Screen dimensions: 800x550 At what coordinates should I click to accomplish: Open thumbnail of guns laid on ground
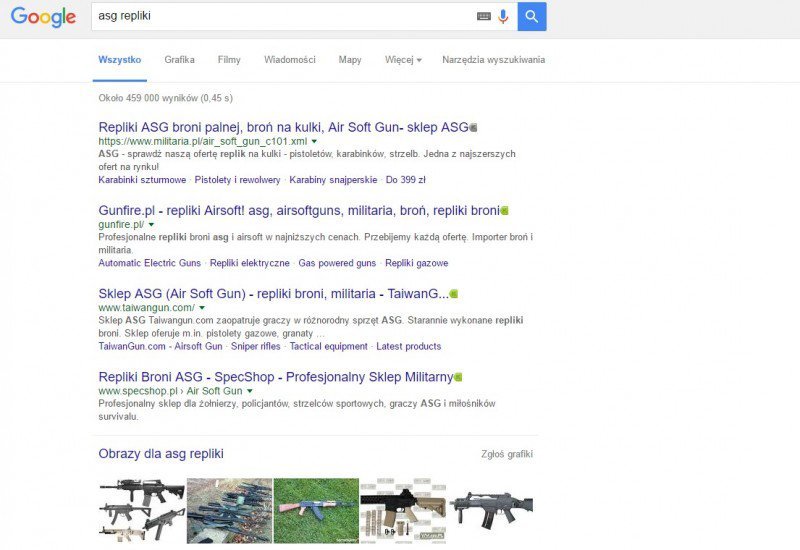(x=230, y=510)
